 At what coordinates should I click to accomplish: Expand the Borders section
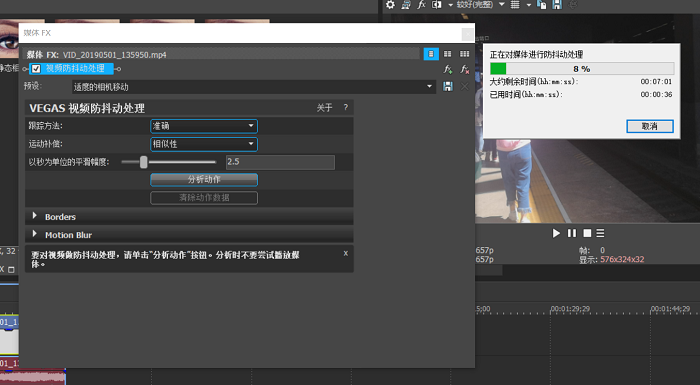[34, 216]
